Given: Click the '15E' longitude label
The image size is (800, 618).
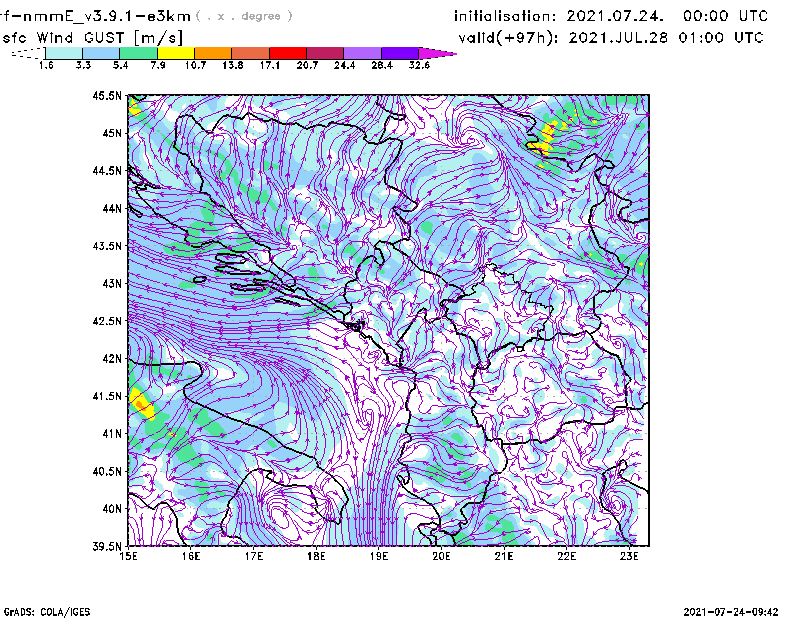Looking at the screenshot, I should tap(128, 556).
